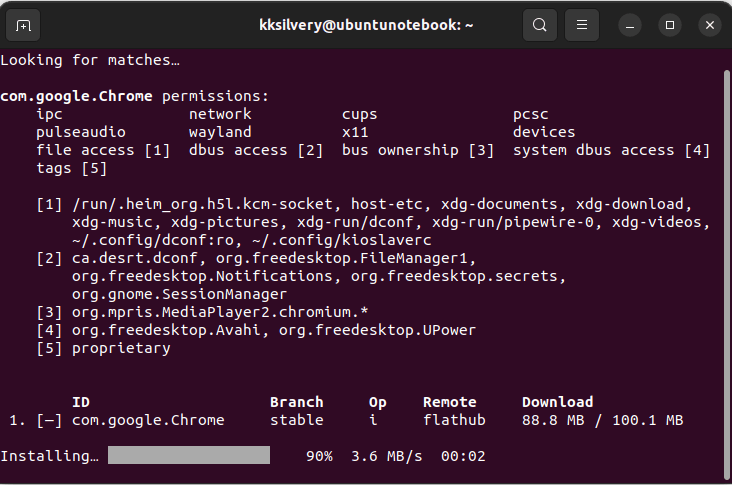Click the '00:02' remaining time
The height and width of the screenshot is (485, 732).
(463, 456)
